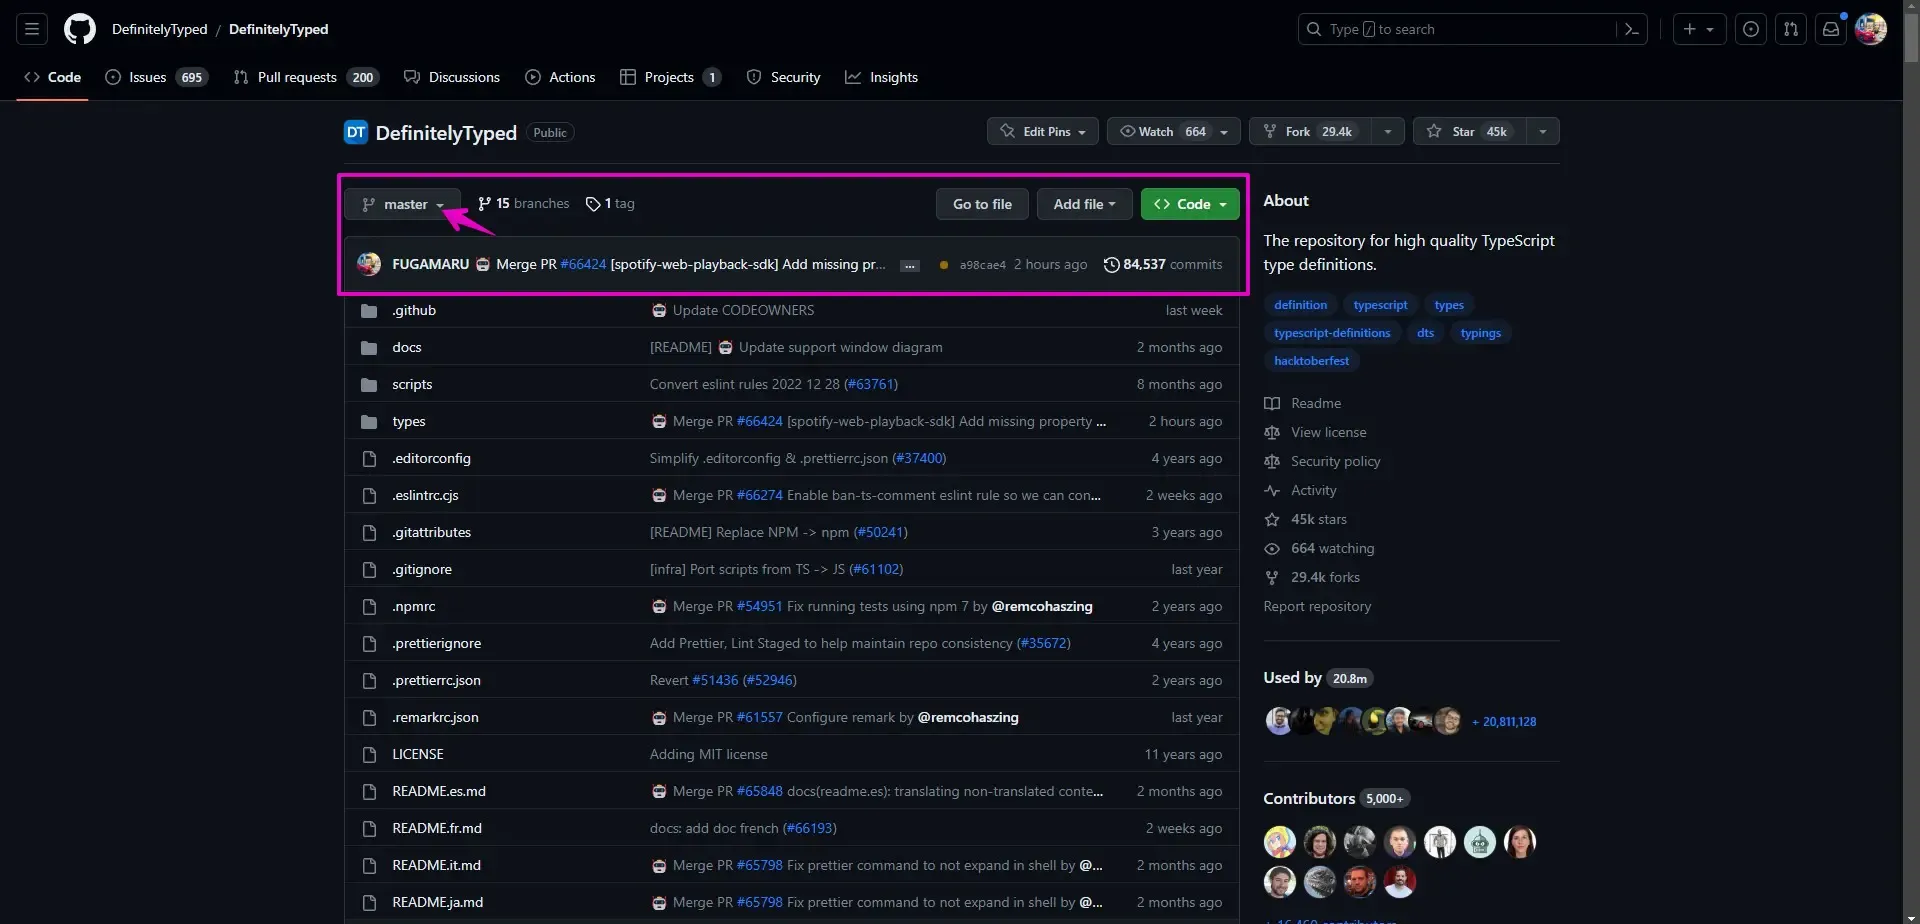Expand the star lists dropdown arrow
Screen dimensions: 1920x924
point(1543,131)
